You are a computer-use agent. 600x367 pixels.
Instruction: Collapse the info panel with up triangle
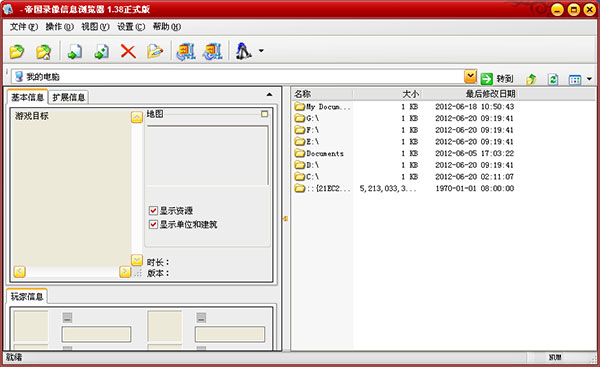coord(269,95)
